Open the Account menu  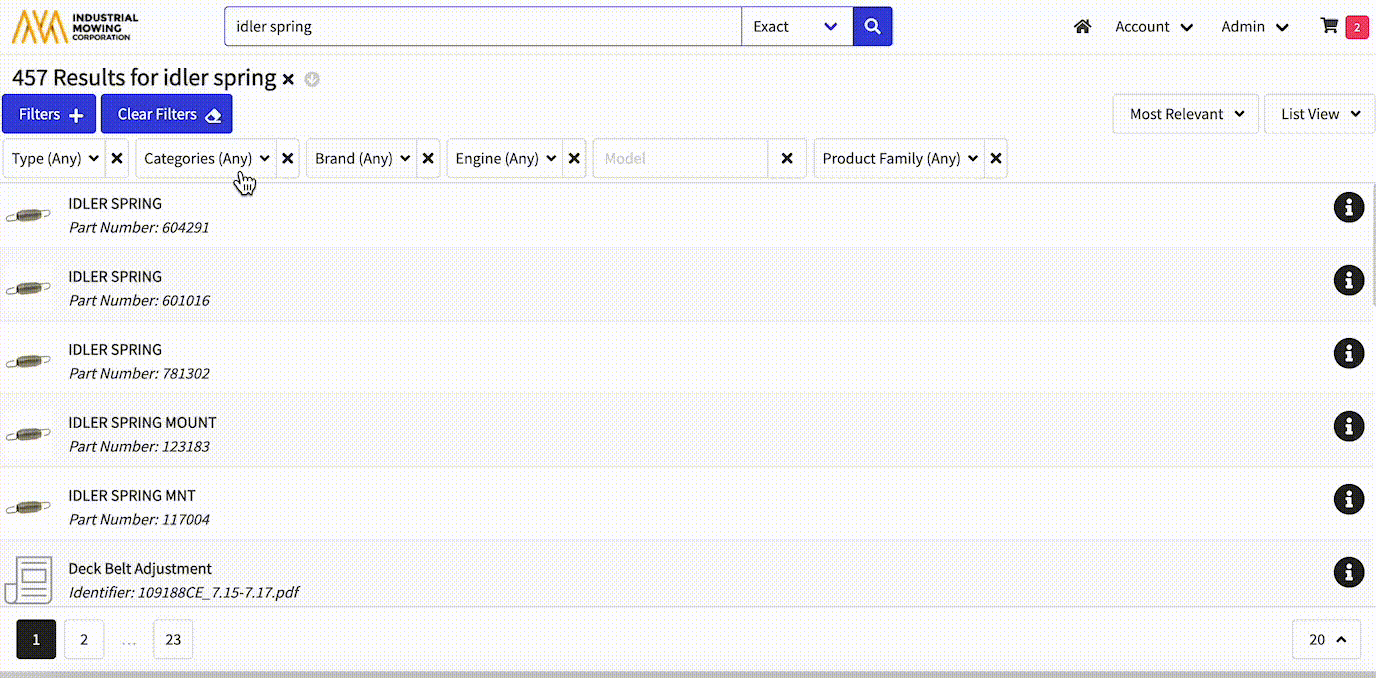(x=1154, y=27)
